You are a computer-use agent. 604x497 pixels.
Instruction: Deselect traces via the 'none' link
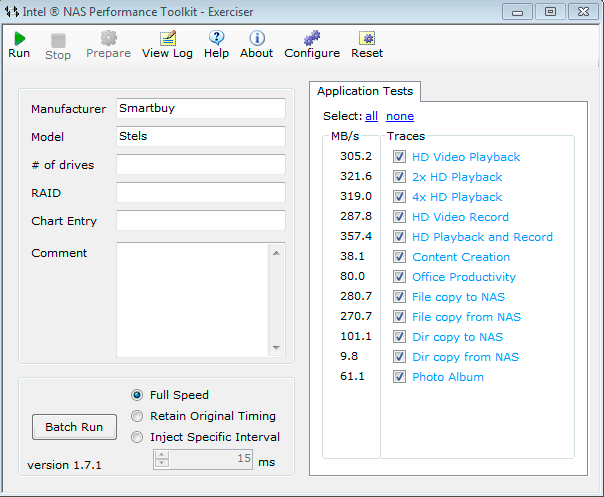pyautogui.click(x=400, y=116)
